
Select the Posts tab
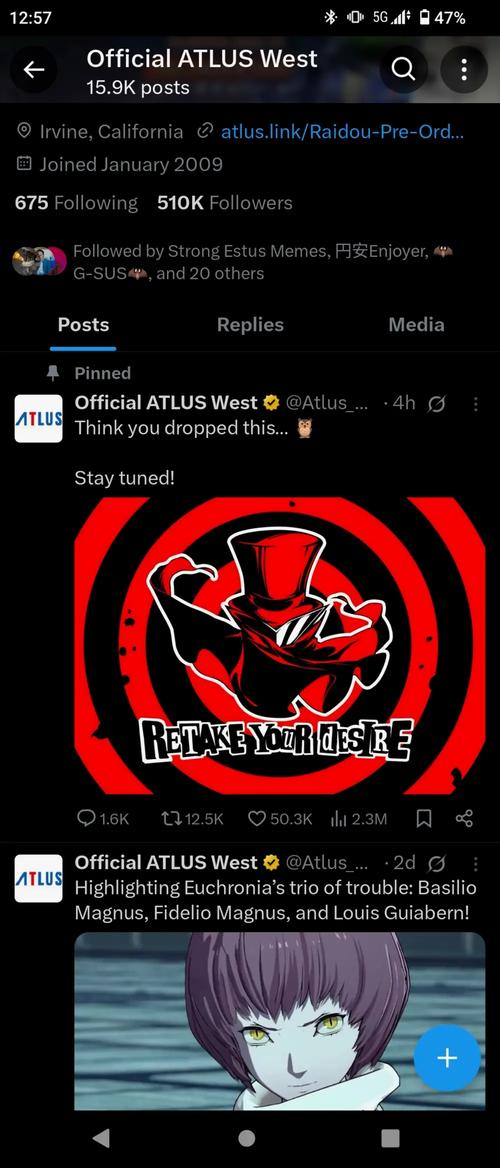coord(83,325)
